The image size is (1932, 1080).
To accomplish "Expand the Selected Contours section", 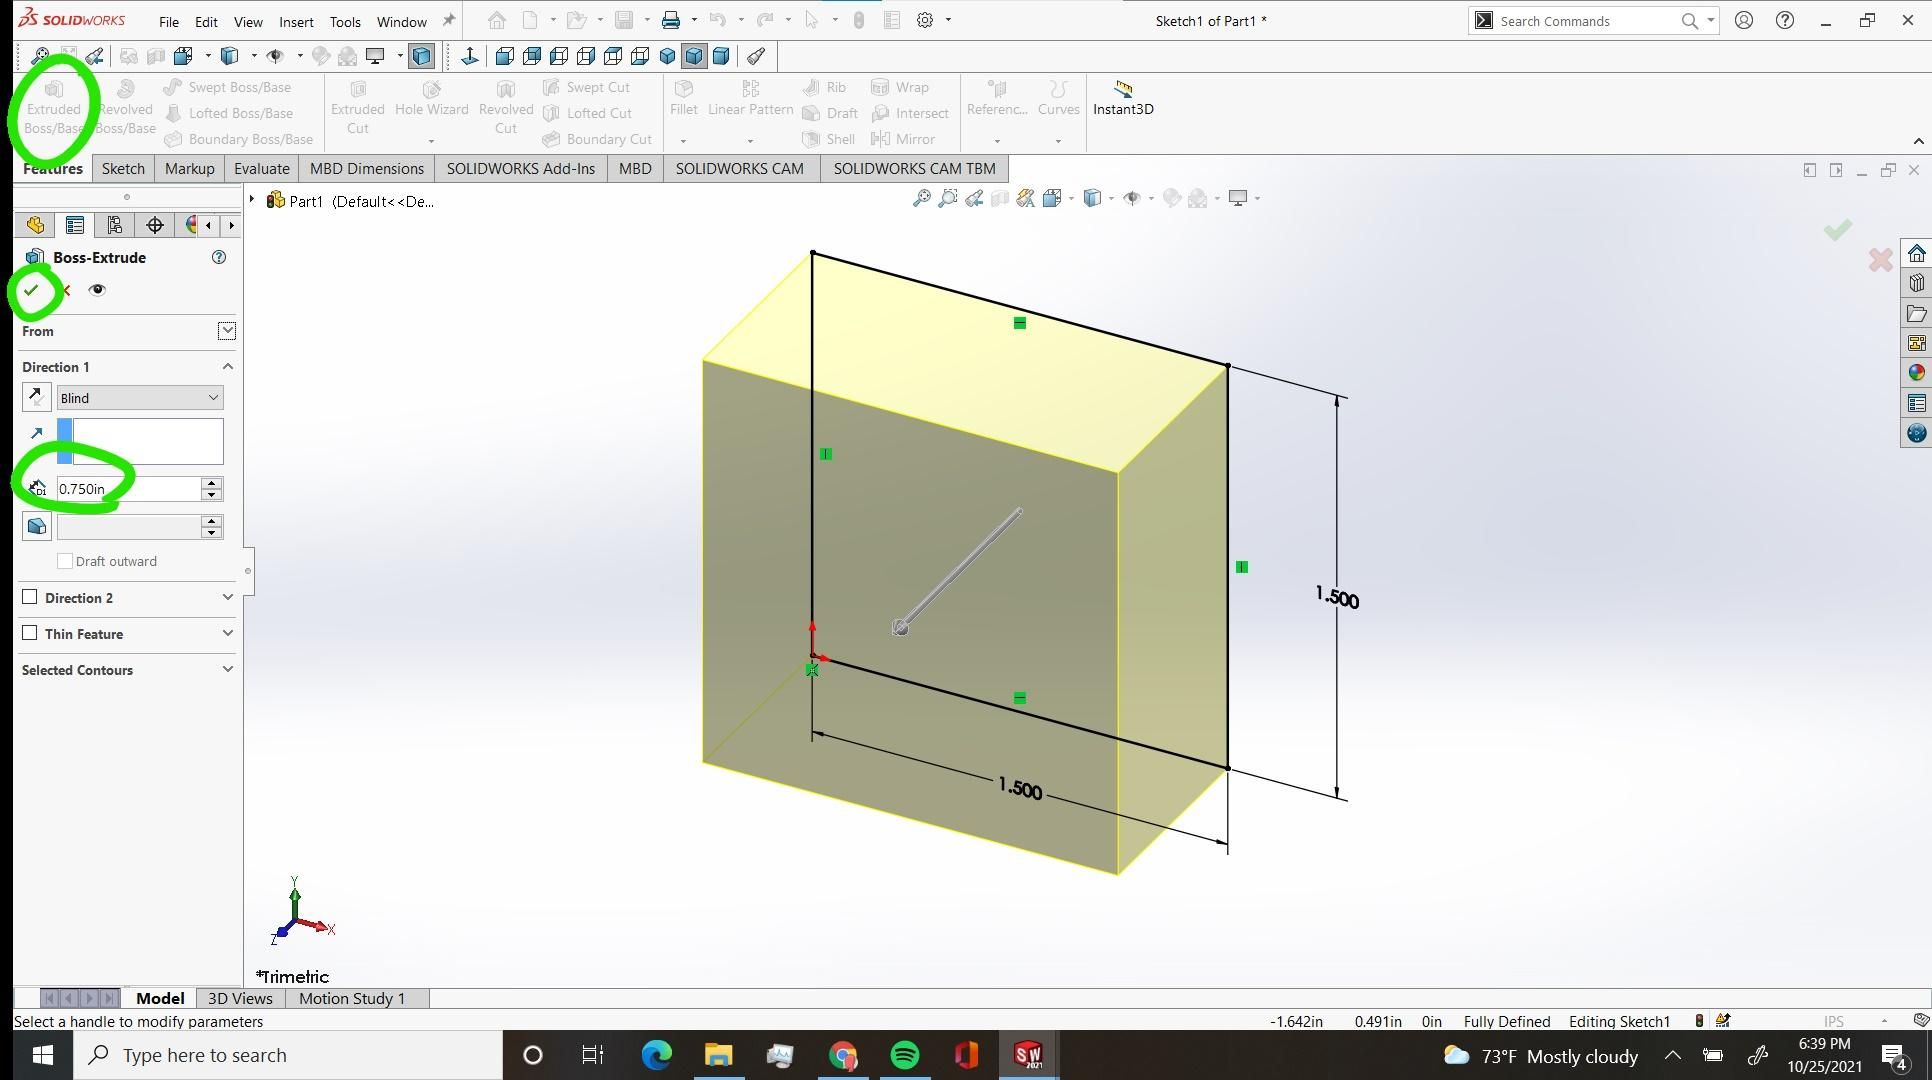I will pos(227,670).
